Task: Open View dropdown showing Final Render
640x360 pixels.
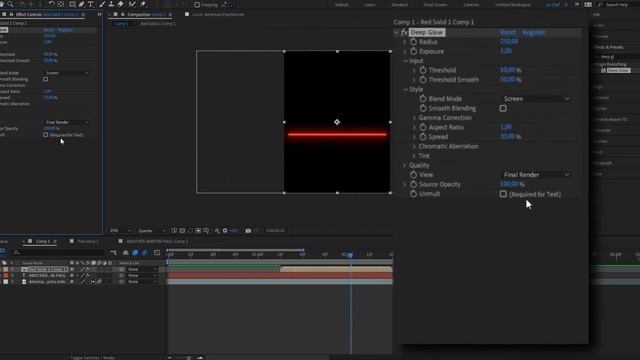Action: click(536, 175)
